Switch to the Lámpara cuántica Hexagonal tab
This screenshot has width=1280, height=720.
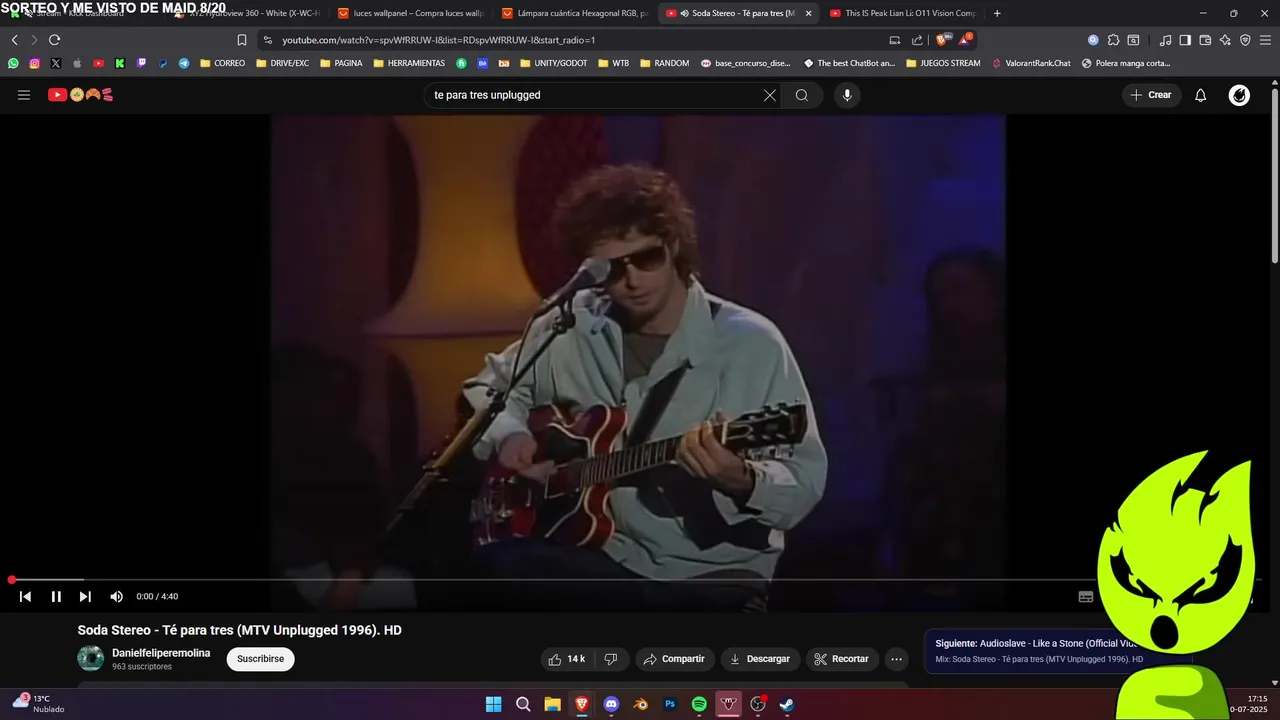click(x=574, y=13)
